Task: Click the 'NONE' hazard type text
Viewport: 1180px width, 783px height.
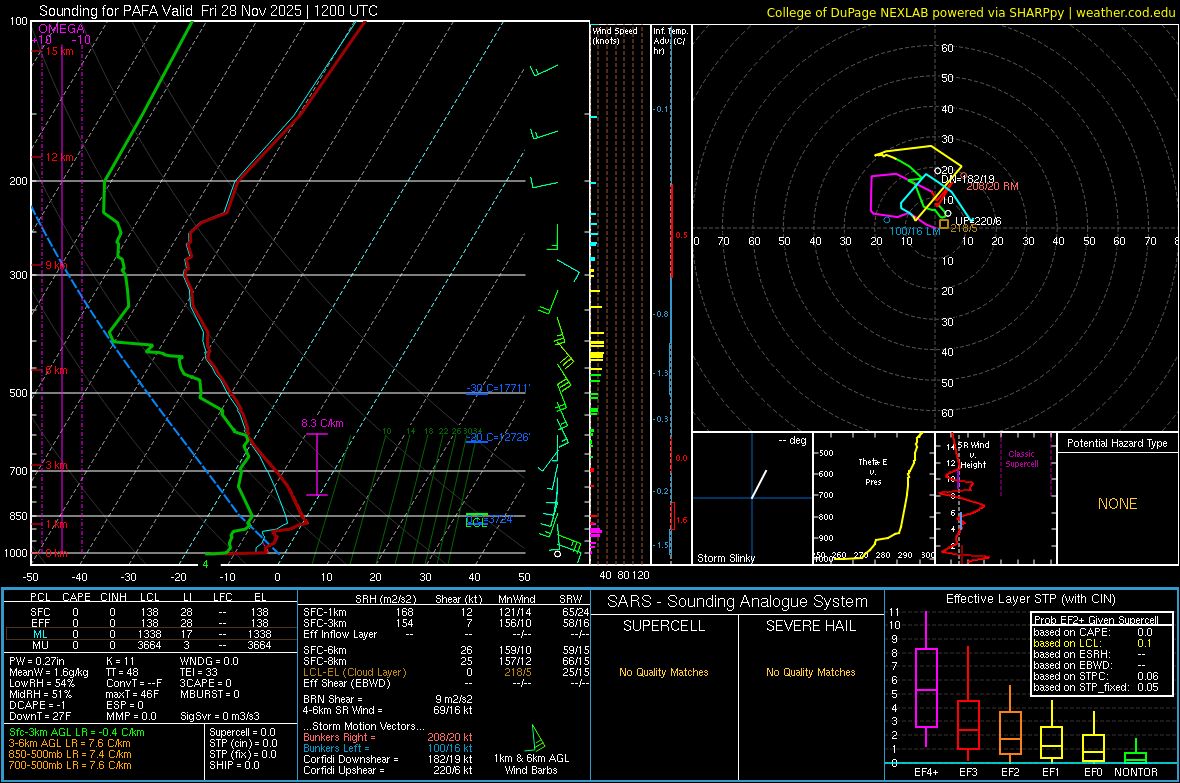Action: point(1117,504)
